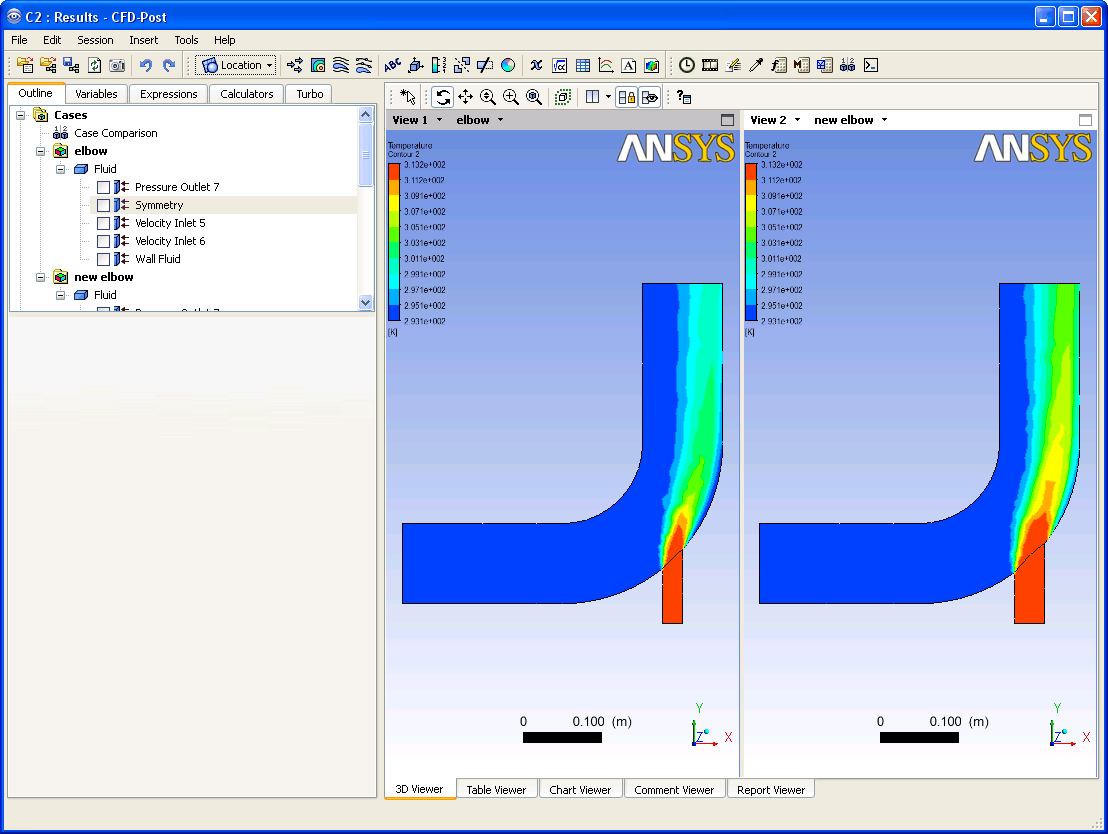The height and width of the screenshot is (834, 1108).
Task: Select the Pan viewer tool
Action: (466, 97)
